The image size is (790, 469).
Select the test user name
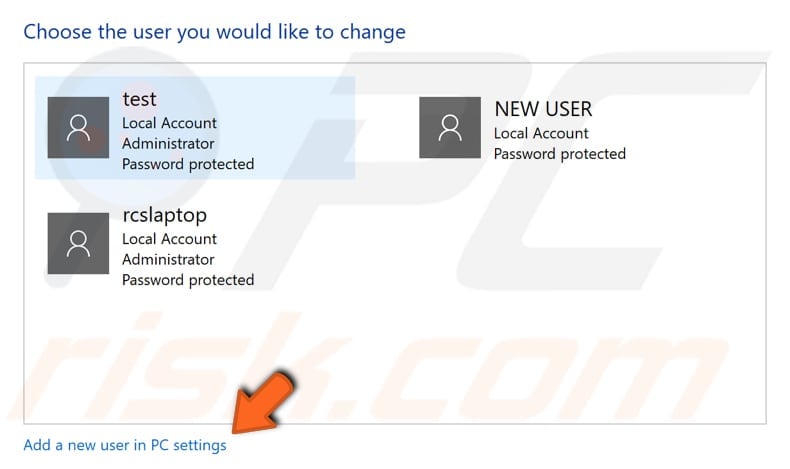tap(140, 99)
